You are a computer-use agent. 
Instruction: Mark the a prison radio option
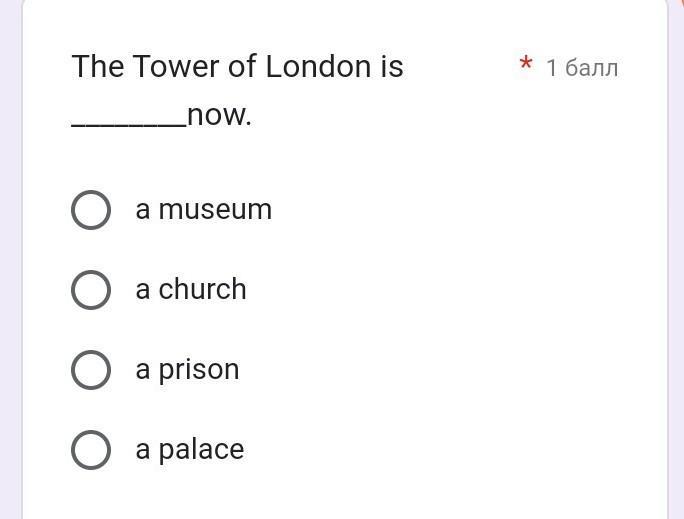pos(91,370)
